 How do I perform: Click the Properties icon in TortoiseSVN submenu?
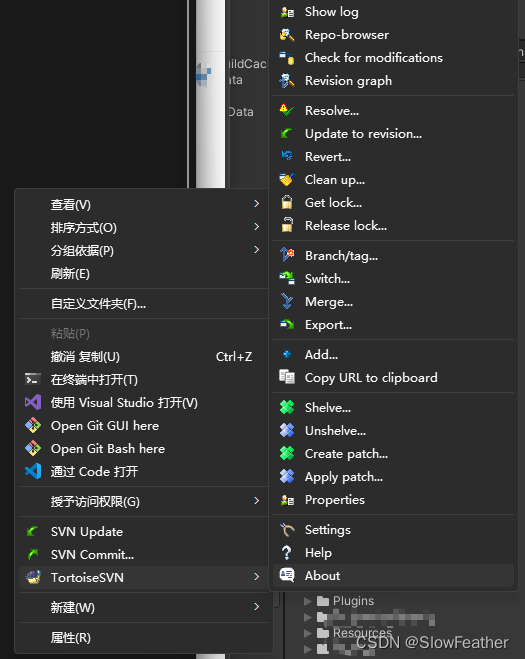click(287, 500)
